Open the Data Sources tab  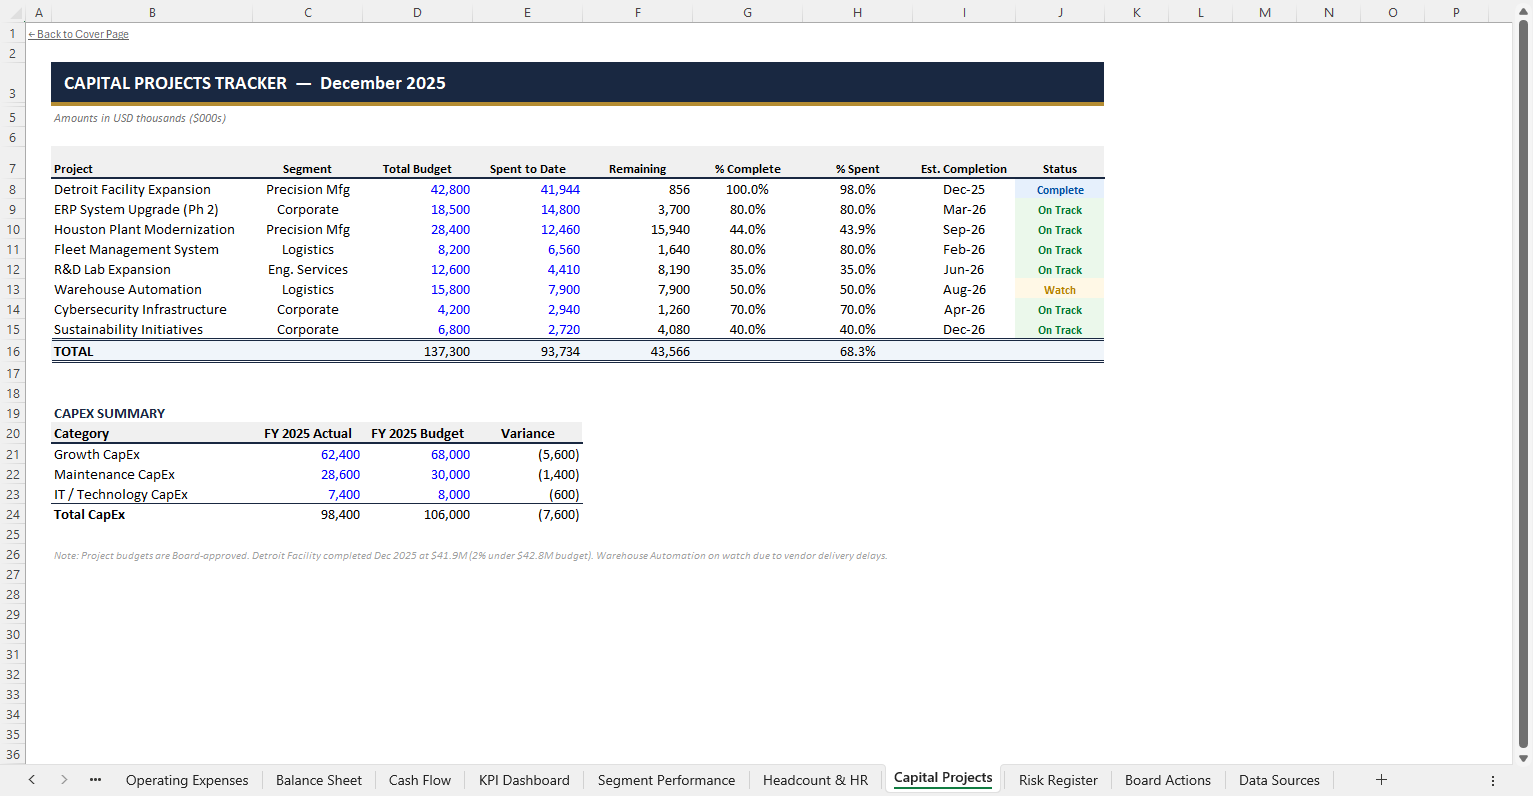point(1279,780)
